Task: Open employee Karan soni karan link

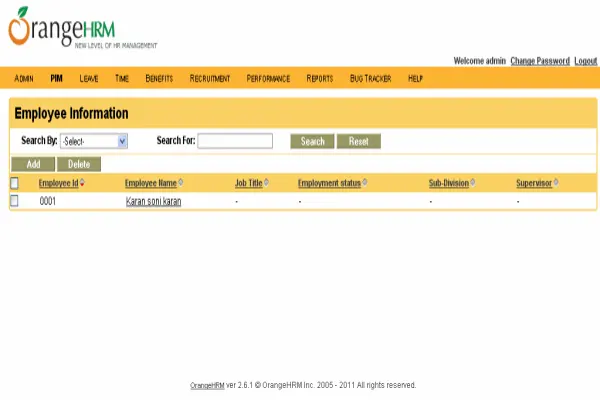Action: [153, 202]
